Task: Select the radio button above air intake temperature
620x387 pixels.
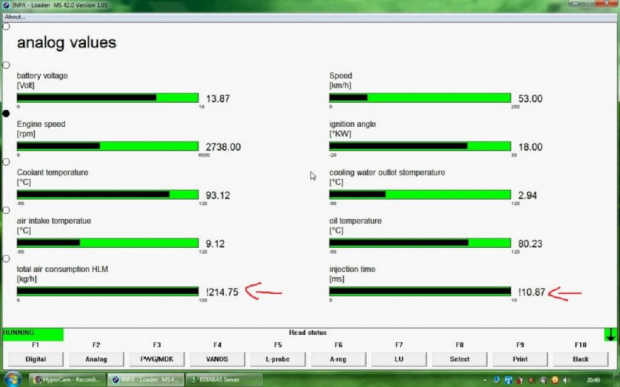Action: pos(6,210)
